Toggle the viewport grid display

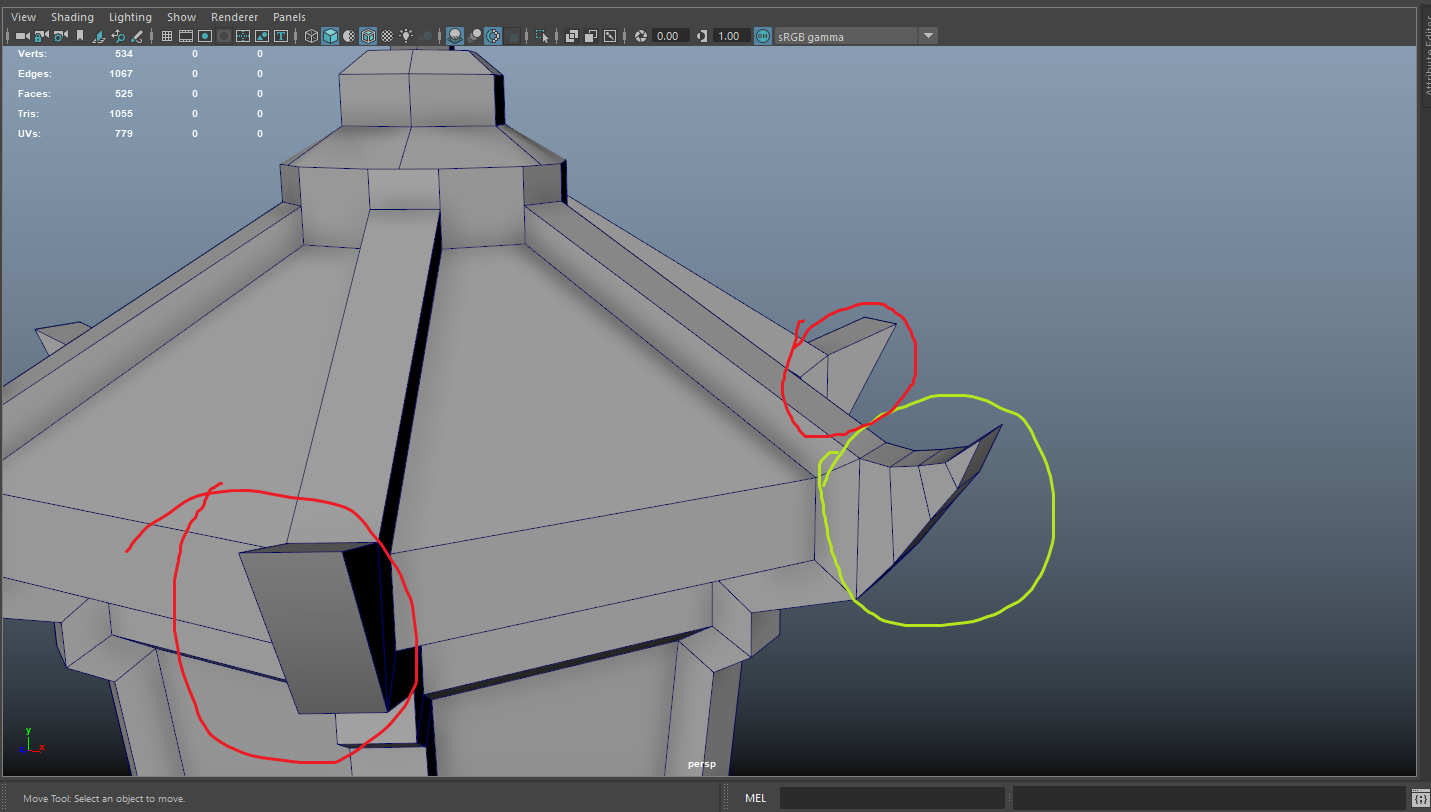click(x=166, y=35)
